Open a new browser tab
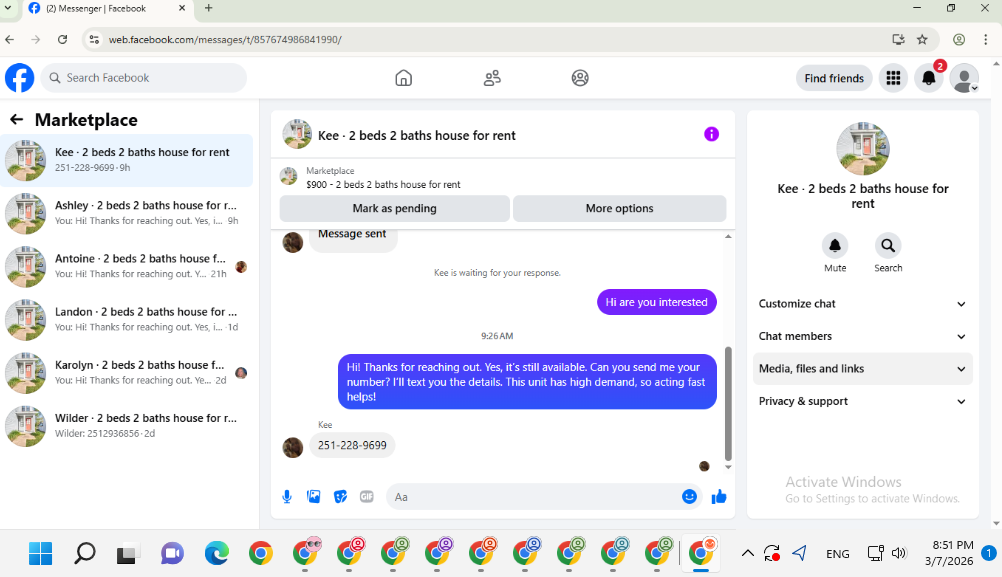The image size is (1002, 577). 208,8
